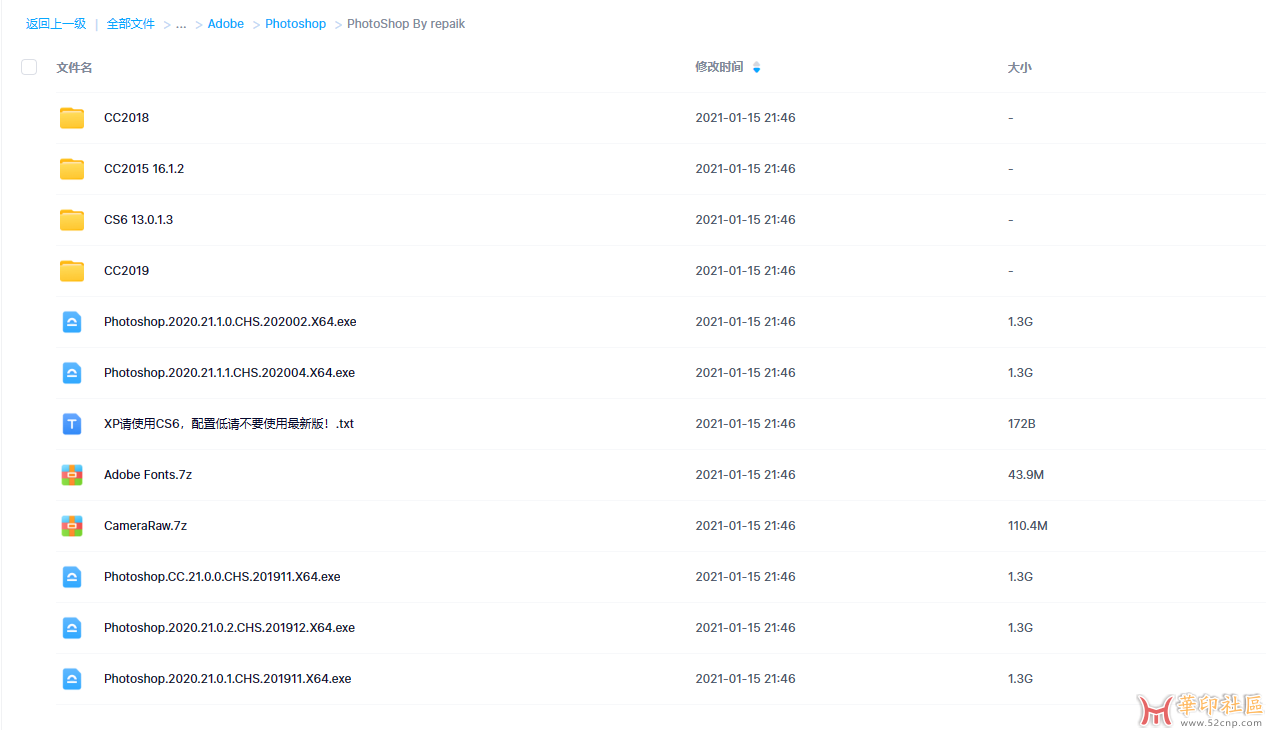The width and height of the screenshot is (1266, 730).
Task: Toggle the sort arrow next to 修改时间
Action: click(756, 68)
